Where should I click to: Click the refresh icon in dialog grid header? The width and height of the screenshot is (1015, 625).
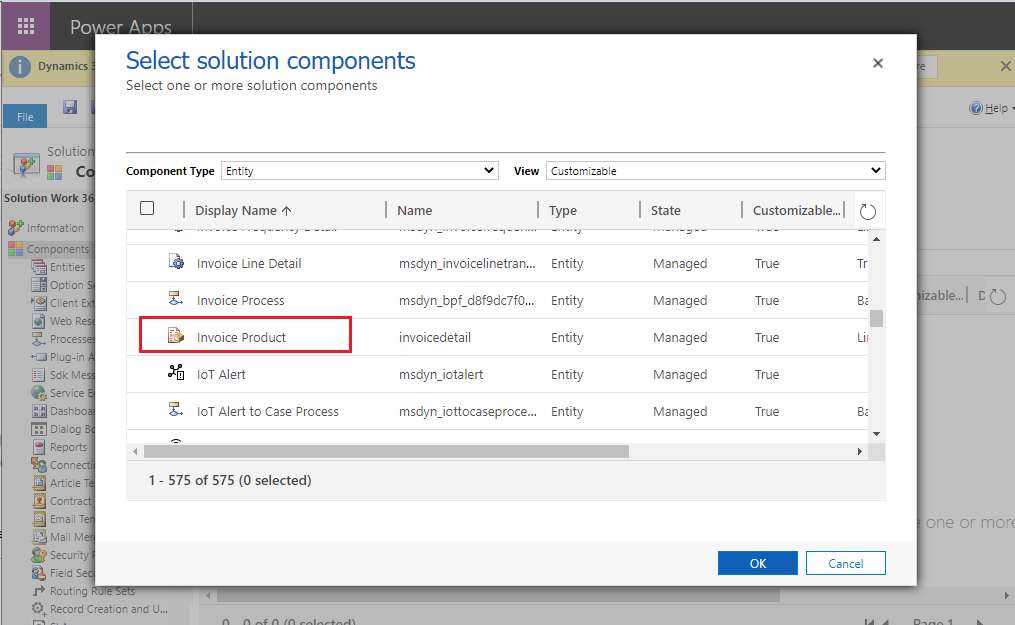[x=867, y=212]
